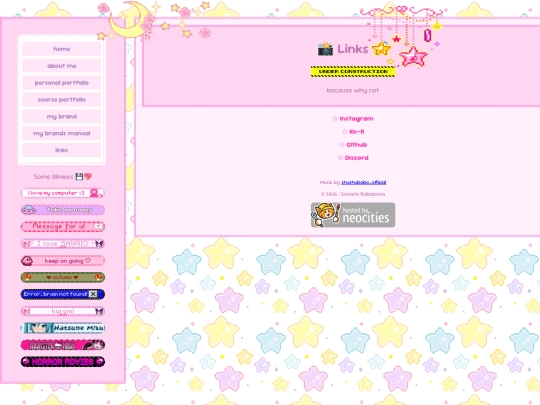
Task: Click the hosted by neocities badge
Action: pos(353,215)
